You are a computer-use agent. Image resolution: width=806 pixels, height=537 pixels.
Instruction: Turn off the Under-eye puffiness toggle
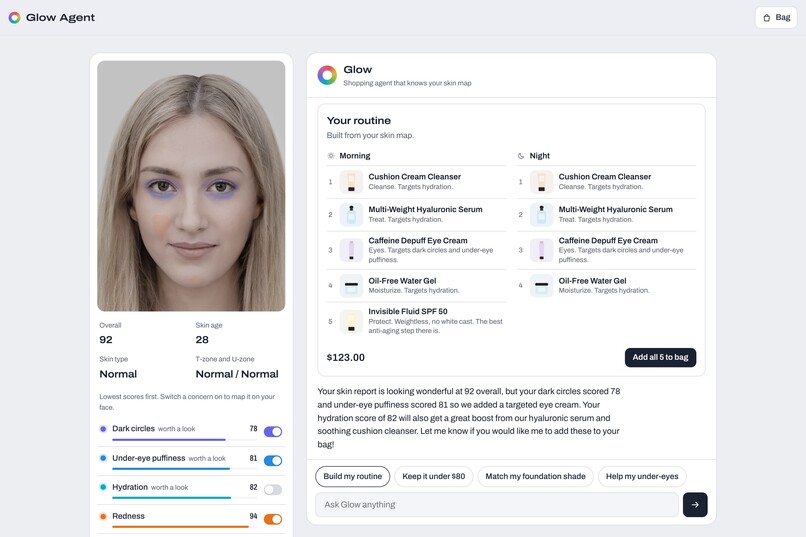273,461
